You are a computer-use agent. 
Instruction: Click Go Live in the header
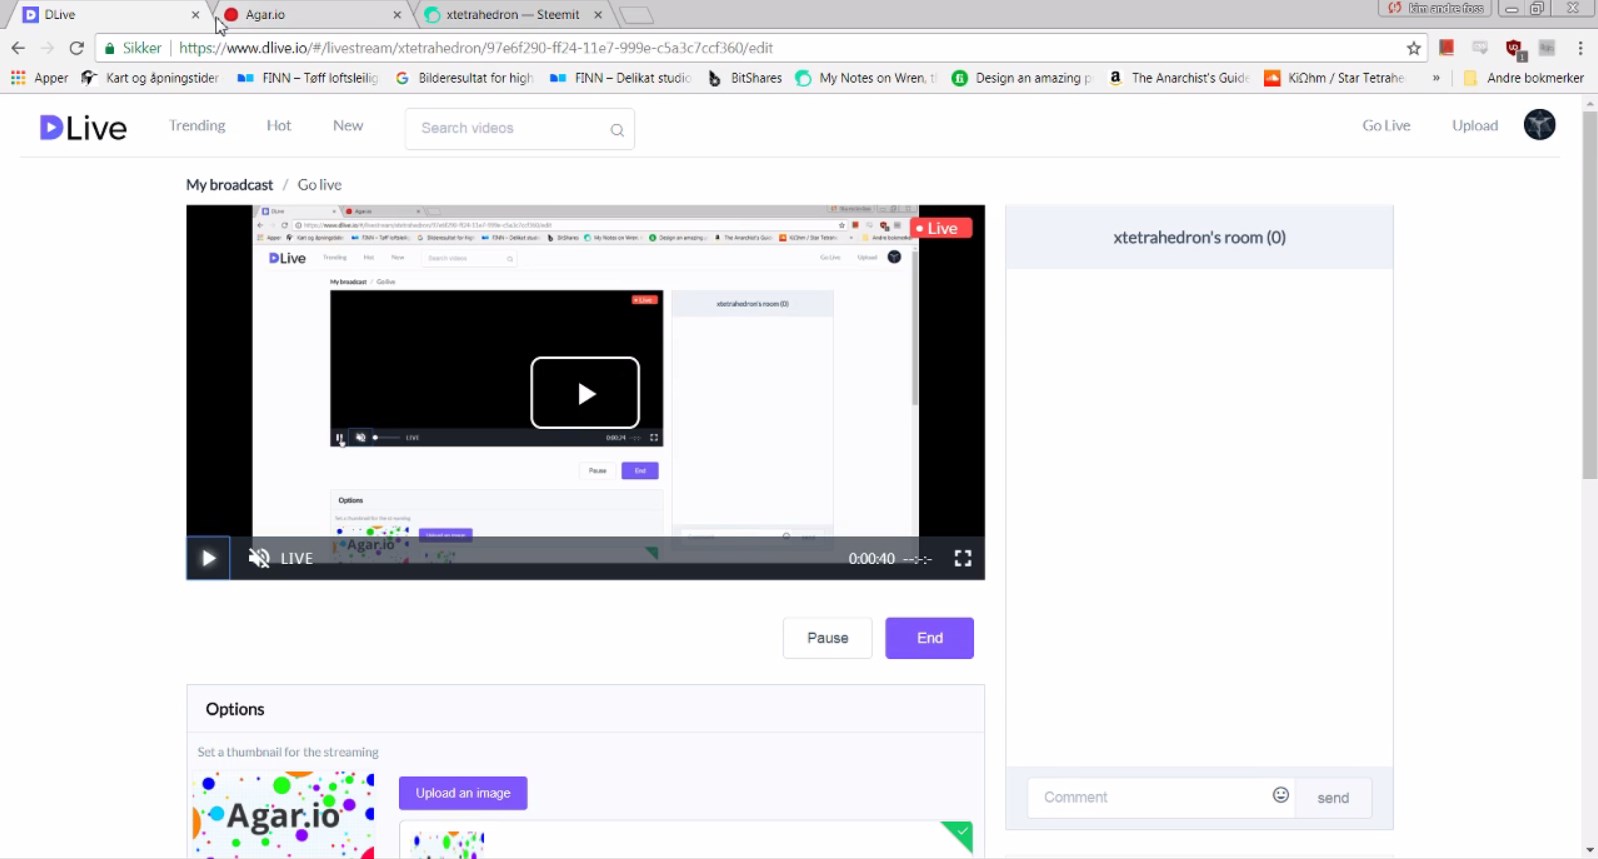tap(1386, 125)
